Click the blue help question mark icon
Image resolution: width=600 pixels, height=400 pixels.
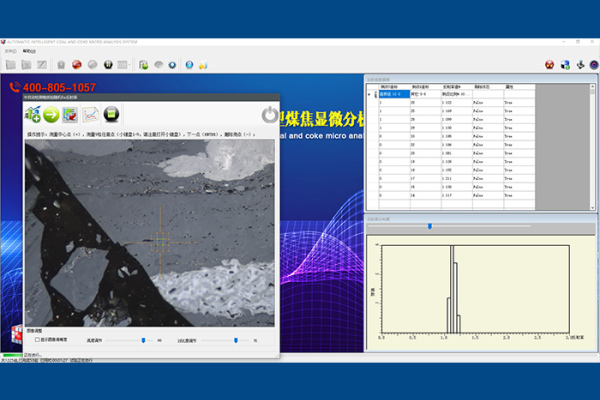click(187, 65)
